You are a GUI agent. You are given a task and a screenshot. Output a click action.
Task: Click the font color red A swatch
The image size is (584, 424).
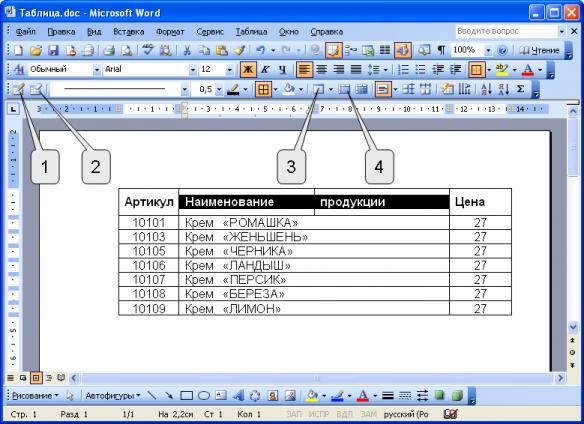click(x=528, y=70)
